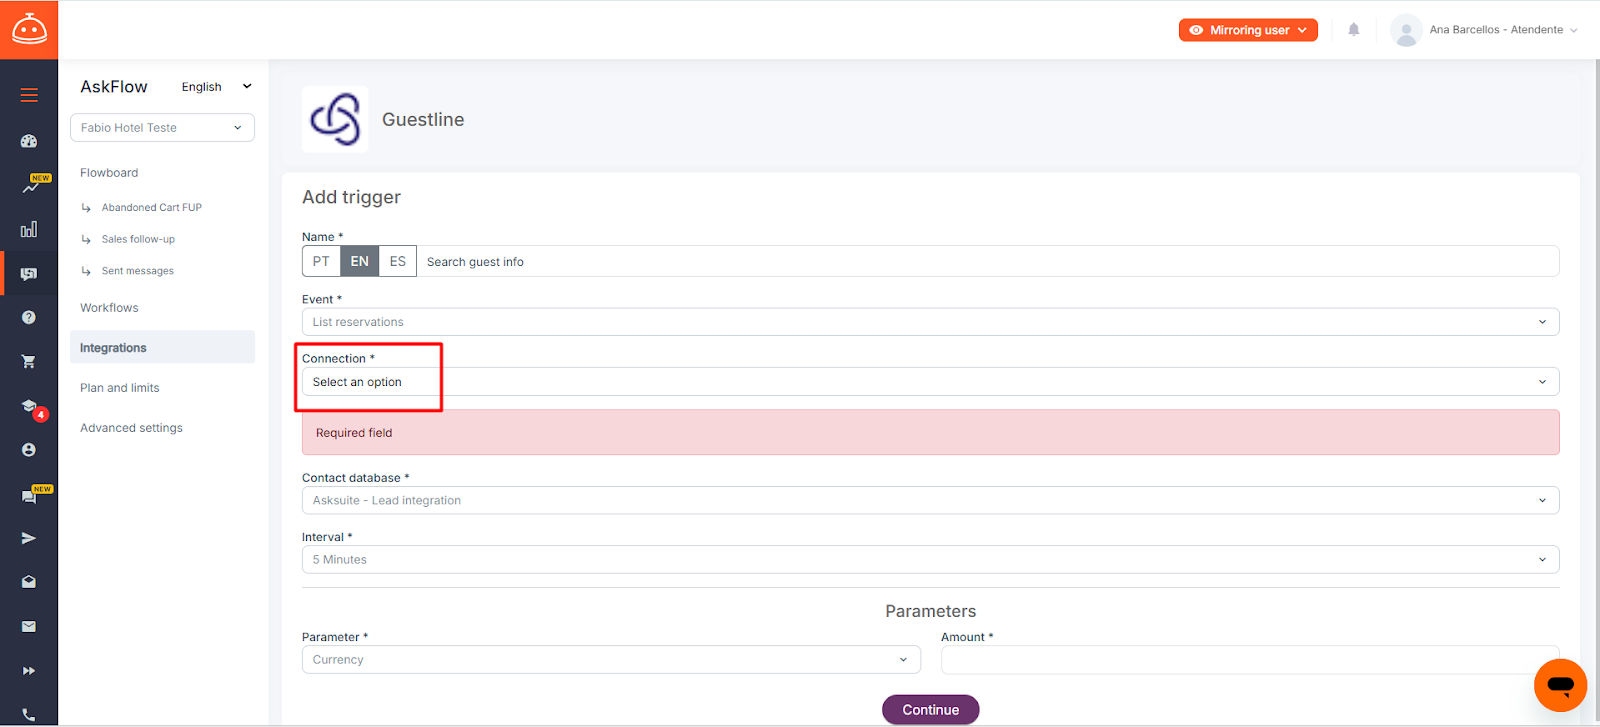Expand Ana Barcellos - Atendente user menu
Screen dimensions: 1600x727
point(1503,30)
